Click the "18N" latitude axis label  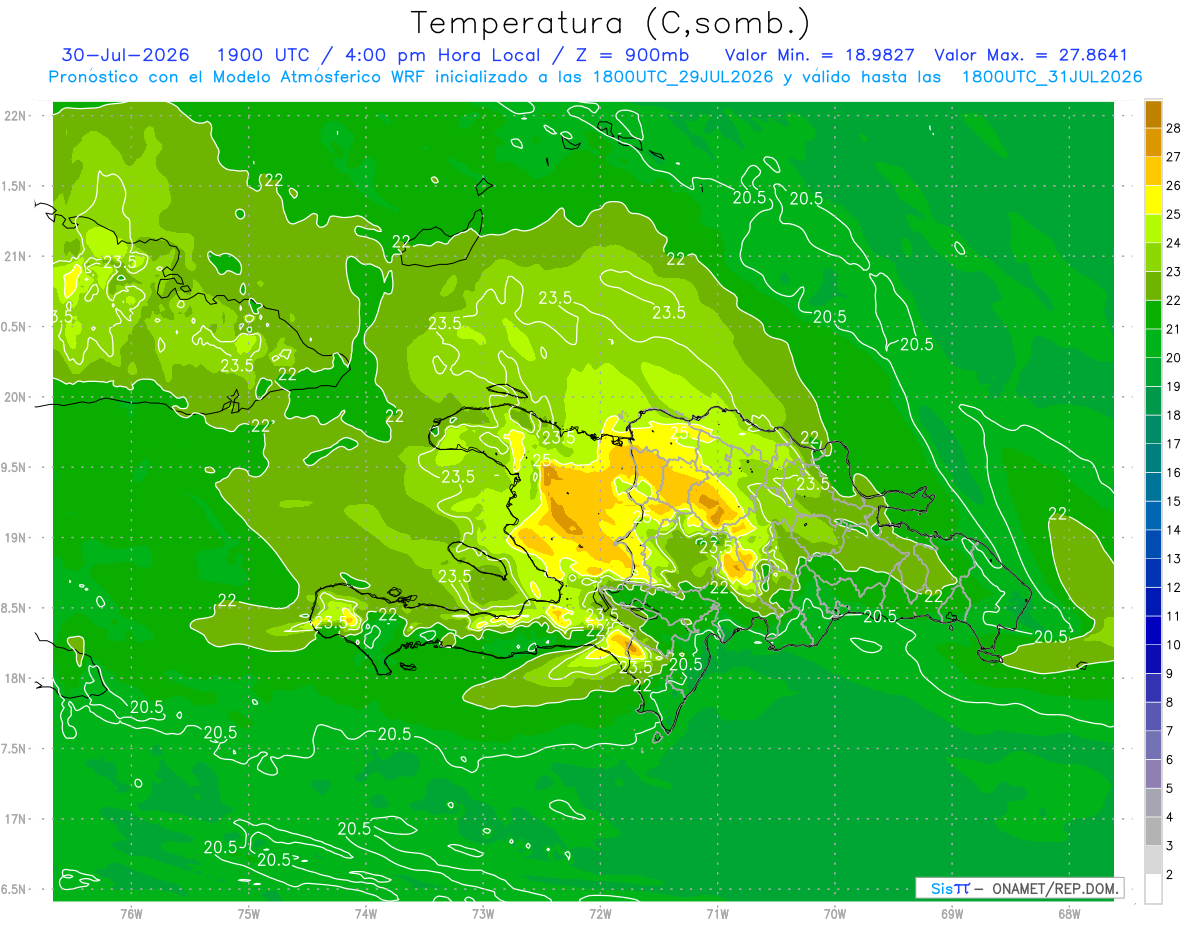tap(16, 678)
